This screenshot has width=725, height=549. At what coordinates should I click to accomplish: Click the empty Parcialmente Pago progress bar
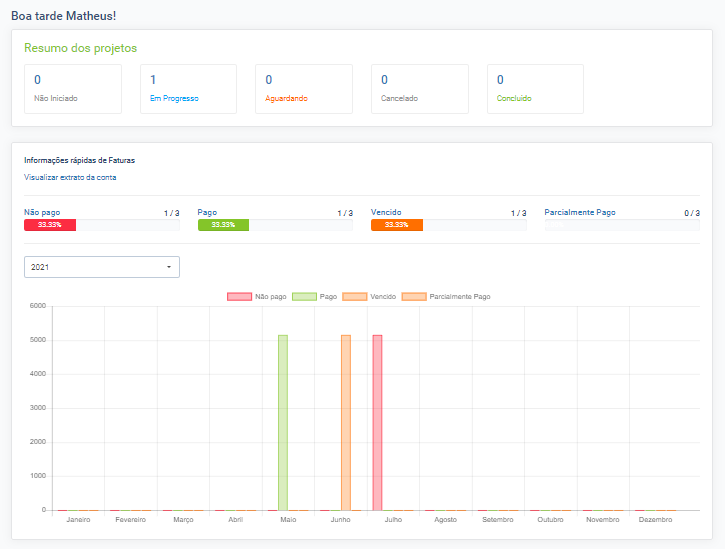(x=622, y=225)
